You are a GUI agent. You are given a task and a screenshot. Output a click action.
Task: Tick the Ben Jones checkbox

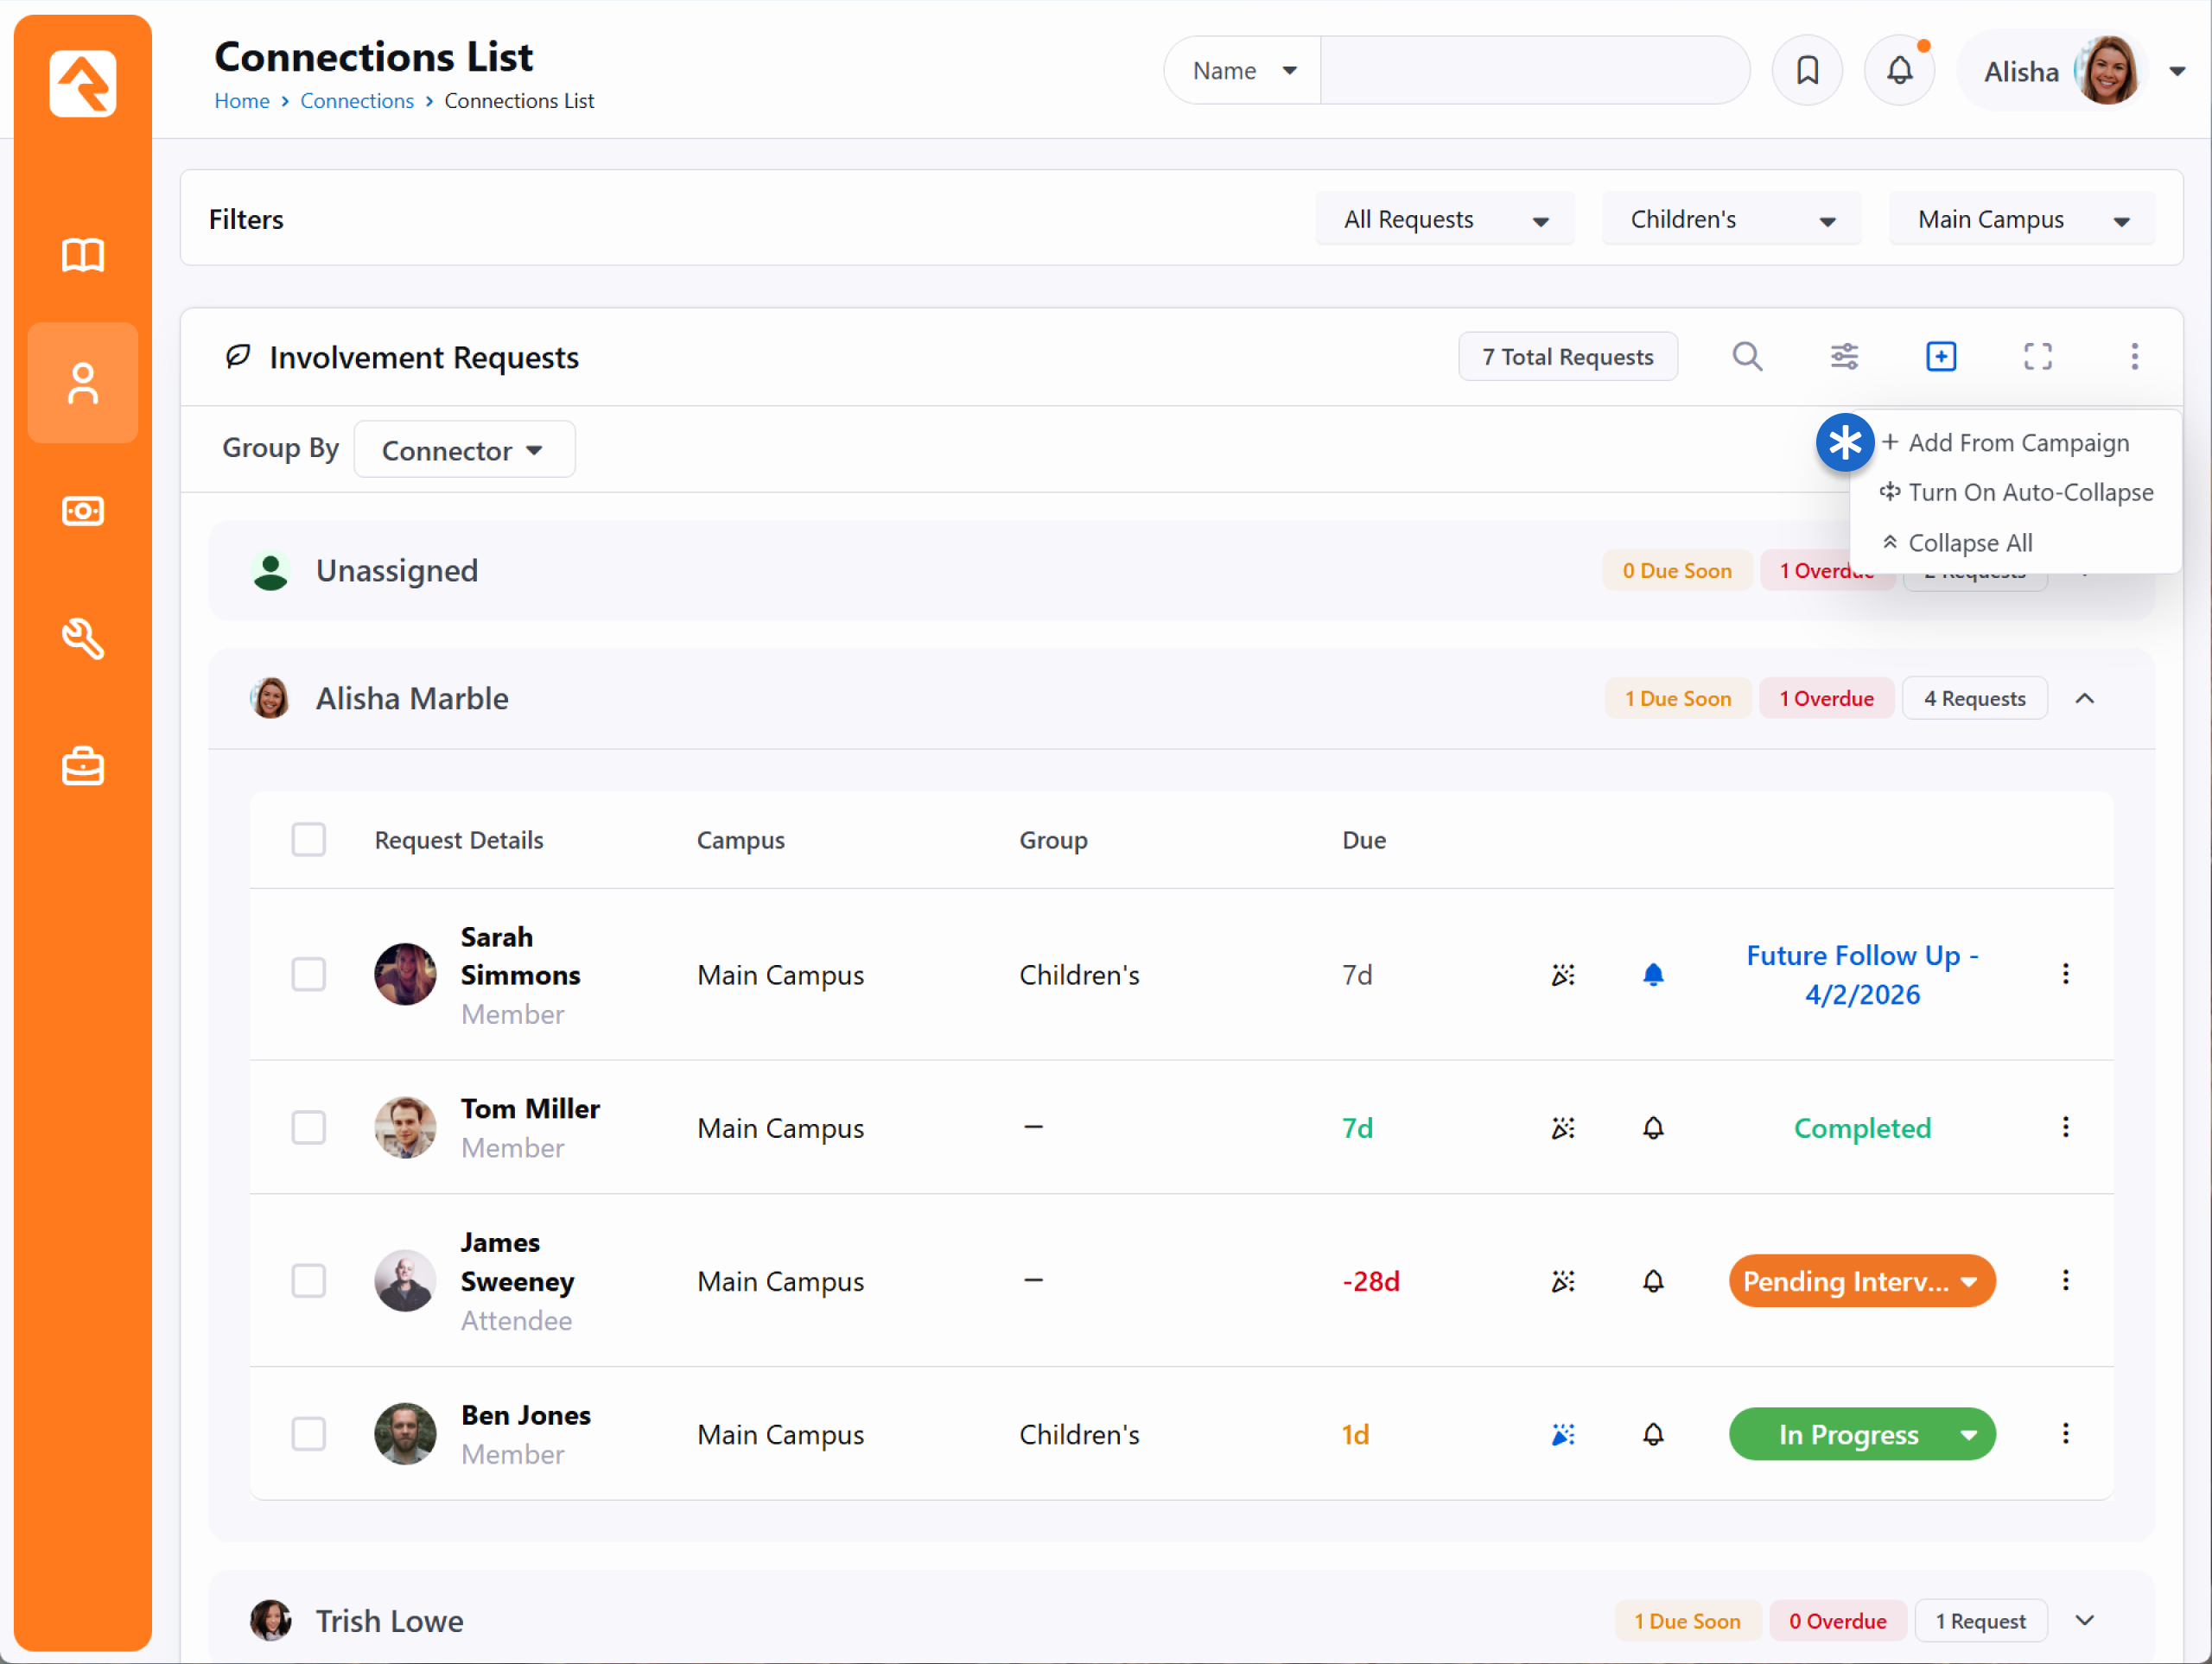[x=308, y=1433]
